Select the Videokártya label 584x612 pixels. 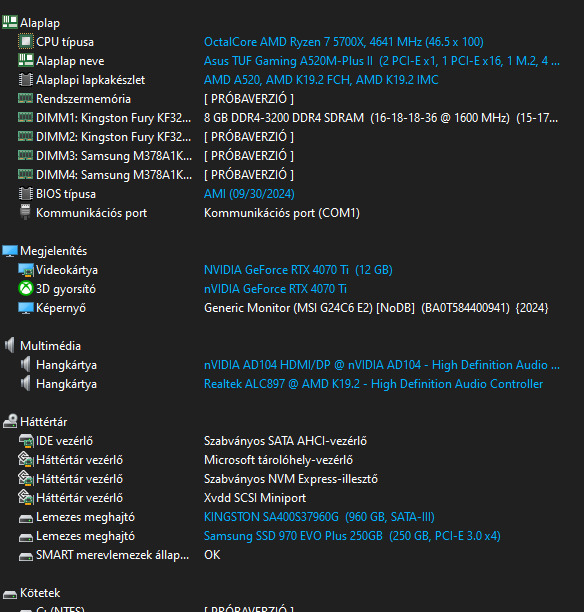tap(67, 270)
